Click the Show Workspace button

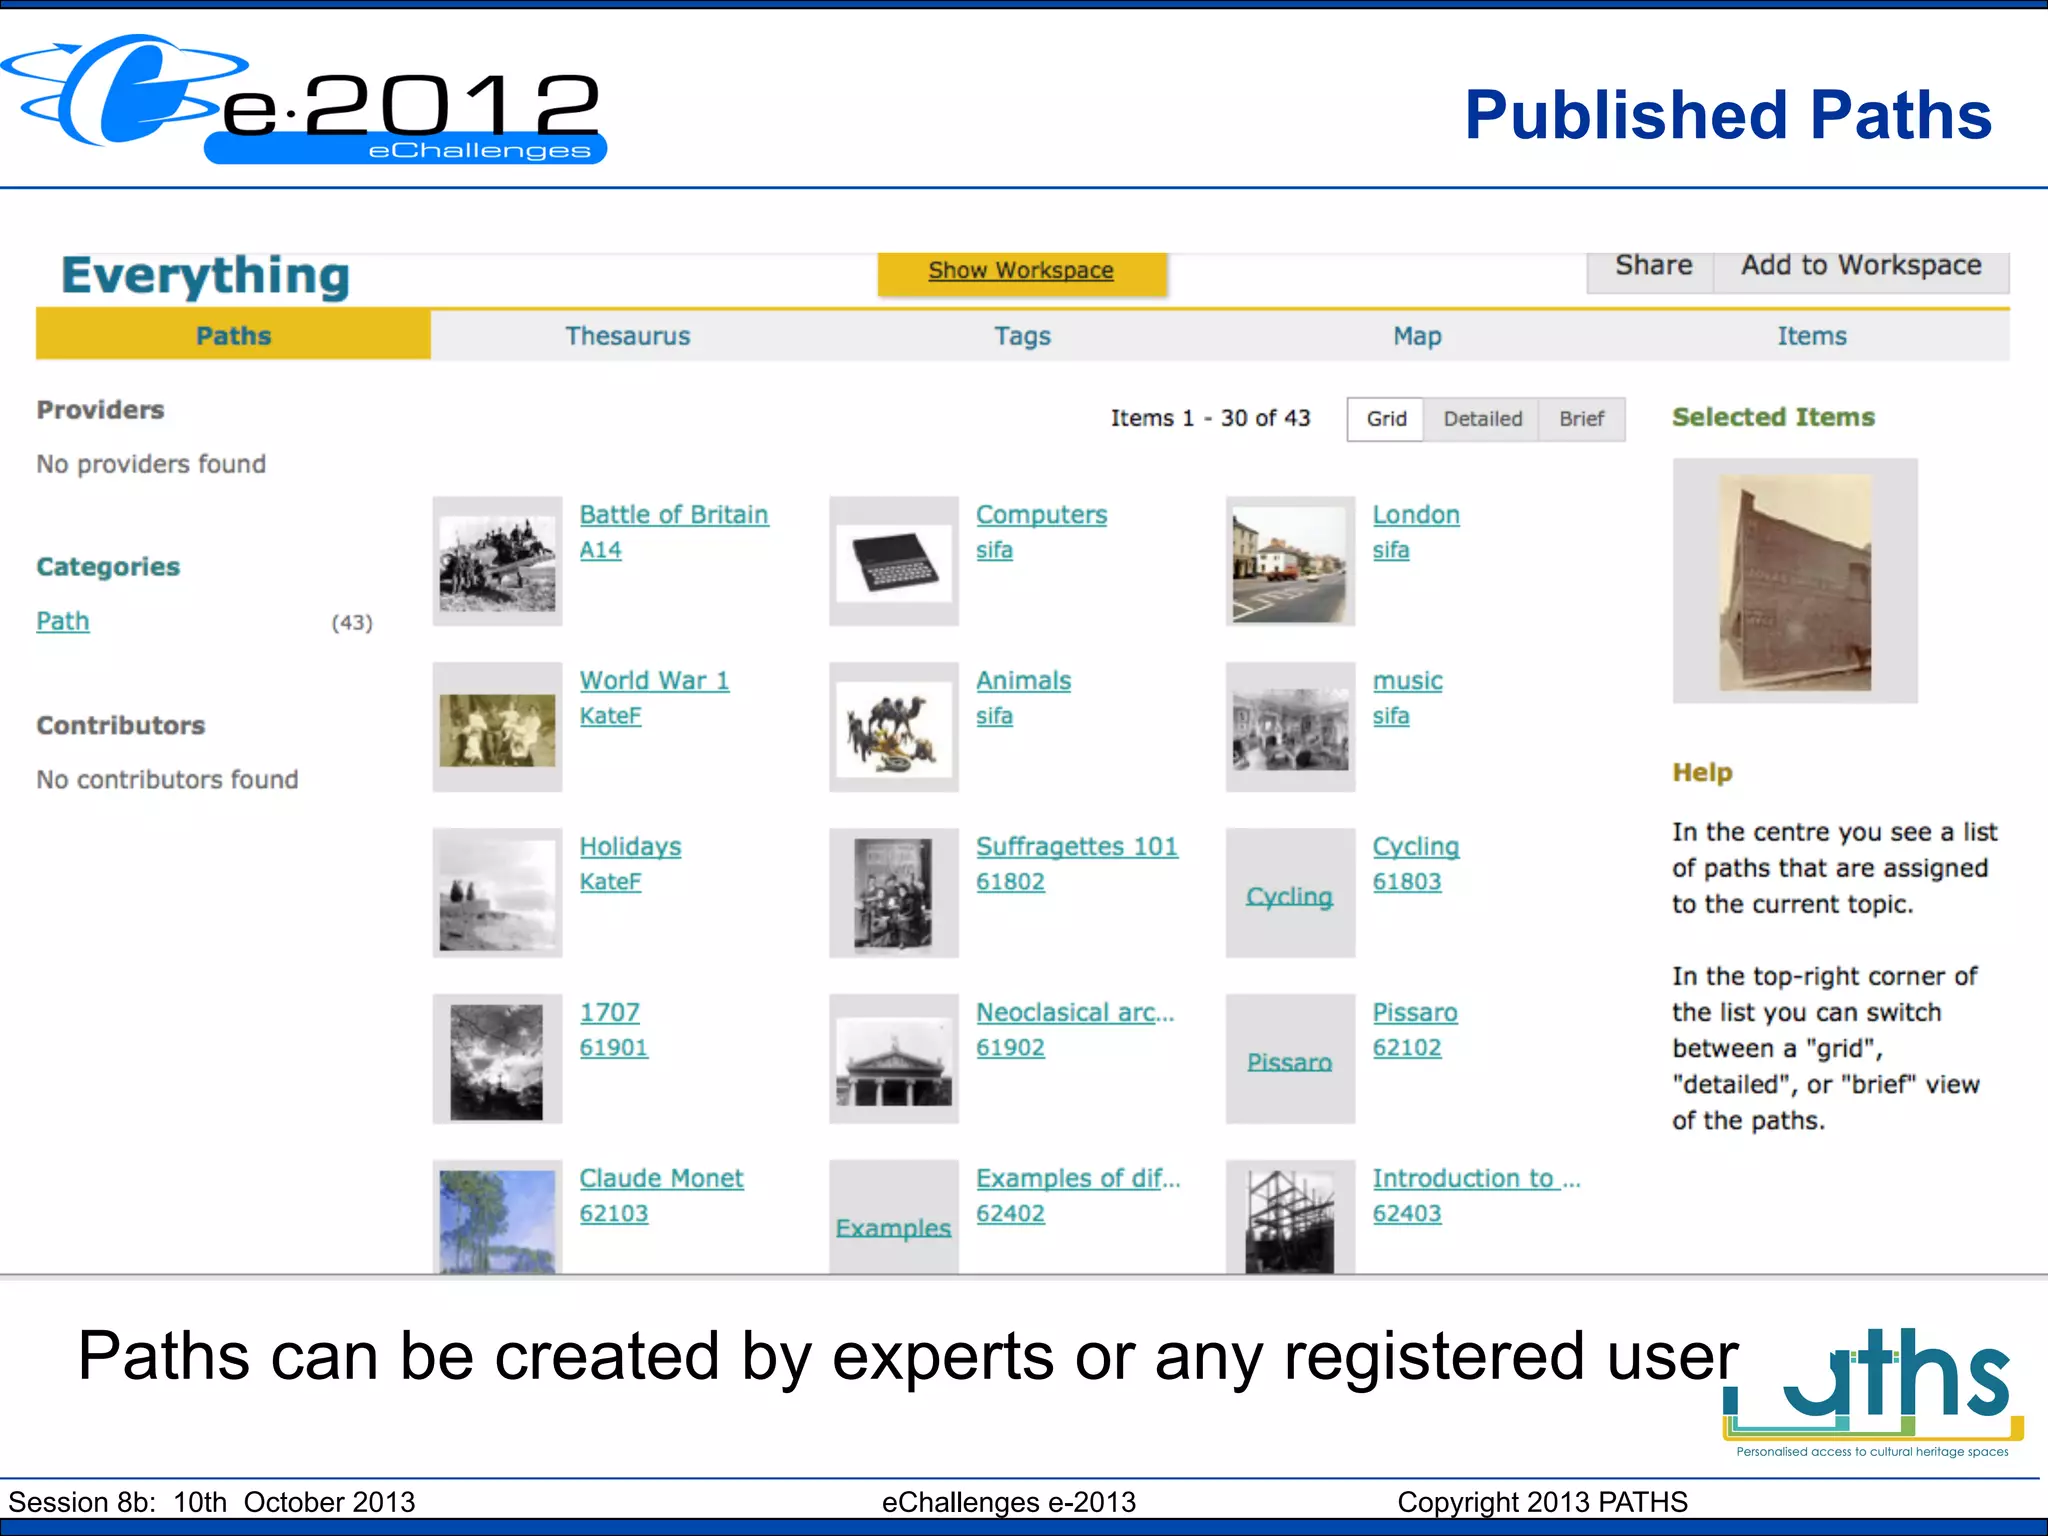[x=1021, y=271]
